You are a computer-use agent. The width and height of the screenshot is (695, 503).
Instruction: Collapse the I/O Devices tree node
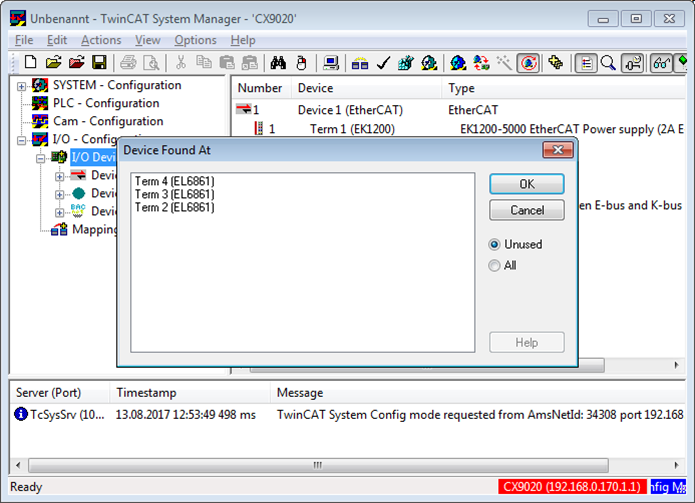(x=40, y=159)
